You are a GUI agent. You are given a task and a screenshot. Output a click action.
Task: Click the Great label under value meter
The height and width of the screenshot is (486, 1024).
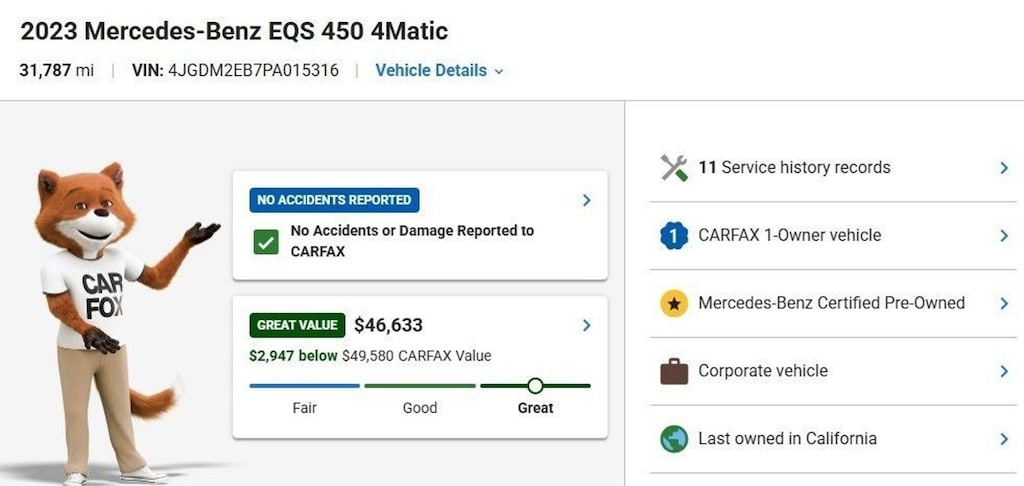(x=536, y=408)
